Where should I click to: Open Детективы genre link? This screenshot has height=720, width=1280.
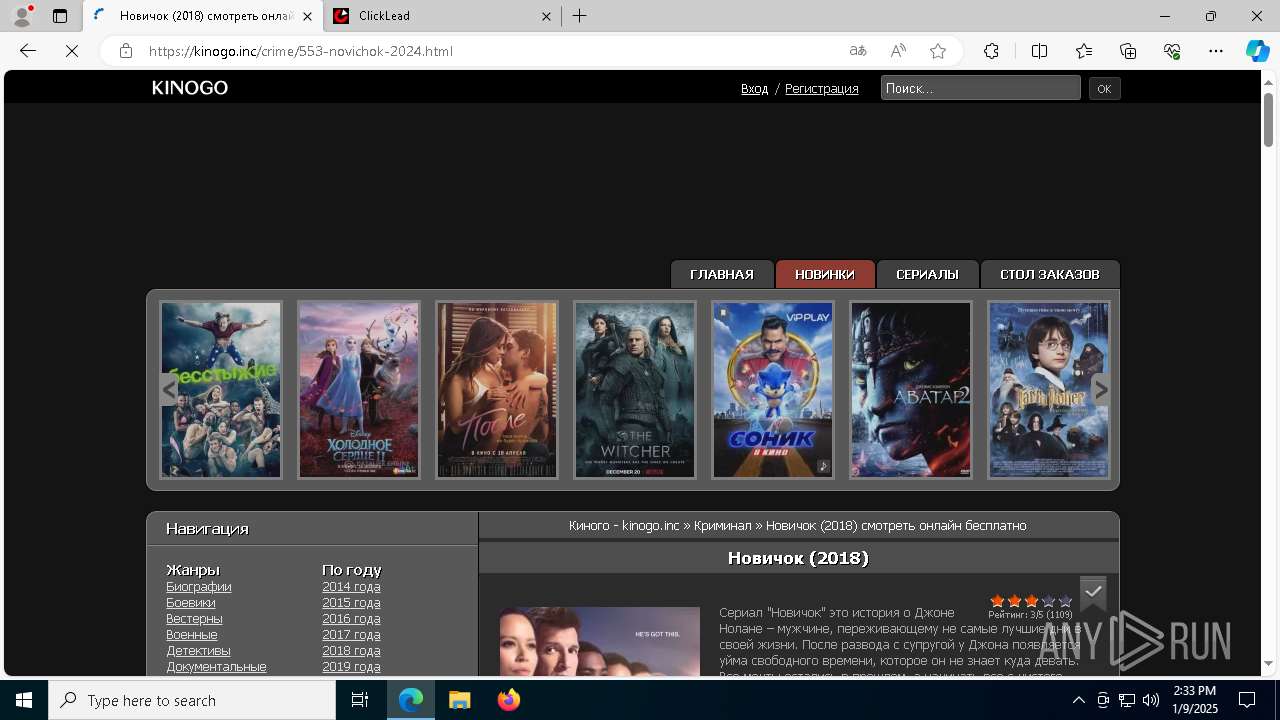pos(198,651)
